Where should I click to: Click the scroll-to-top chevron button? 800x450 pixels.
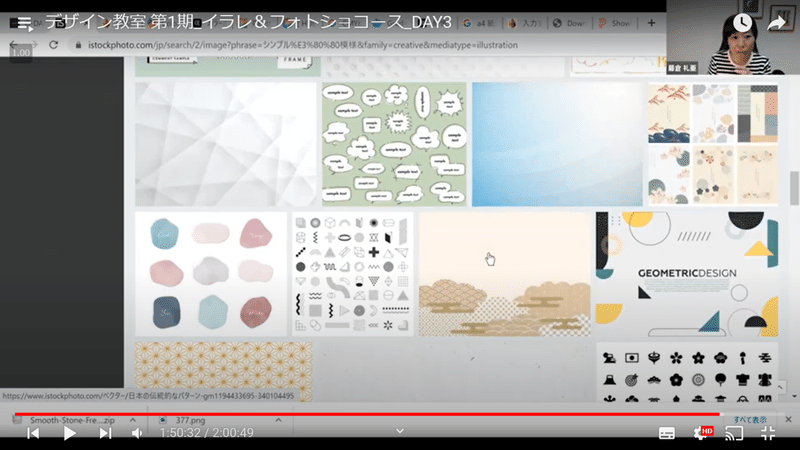(780, 387)
